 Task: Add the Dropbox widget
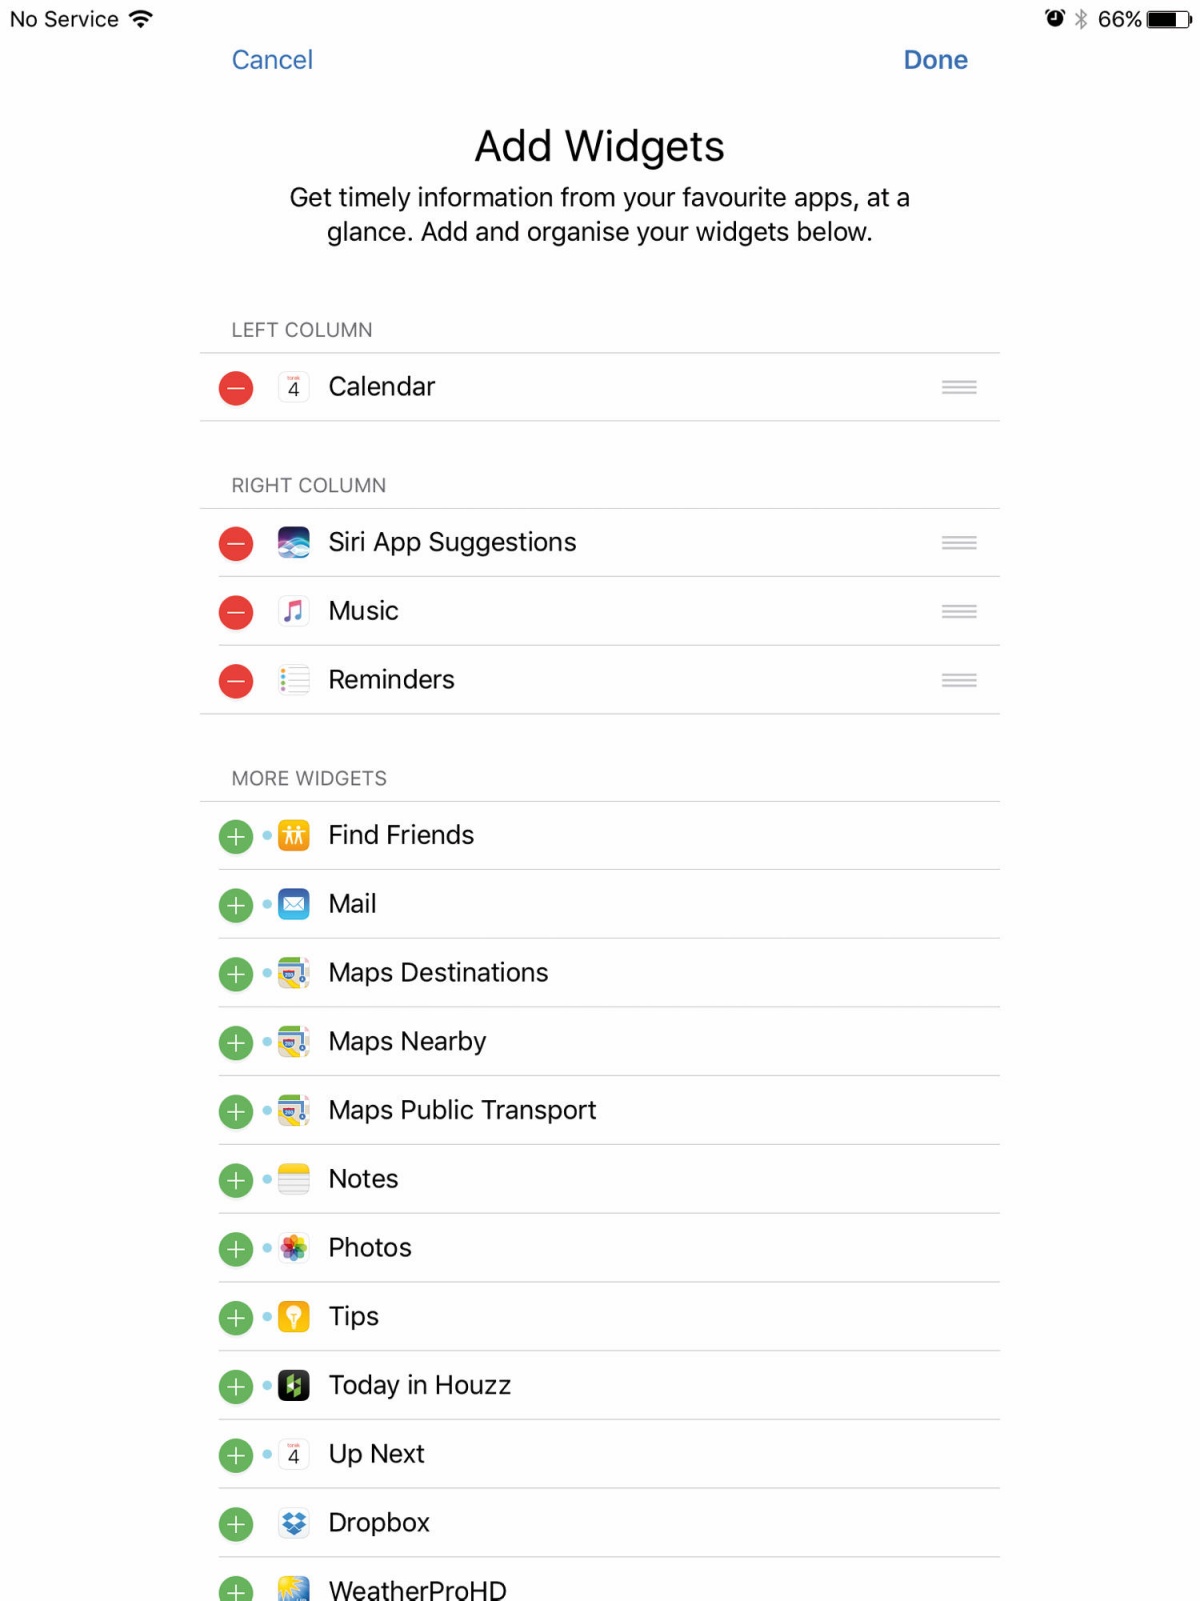(x=236, y=1524)
